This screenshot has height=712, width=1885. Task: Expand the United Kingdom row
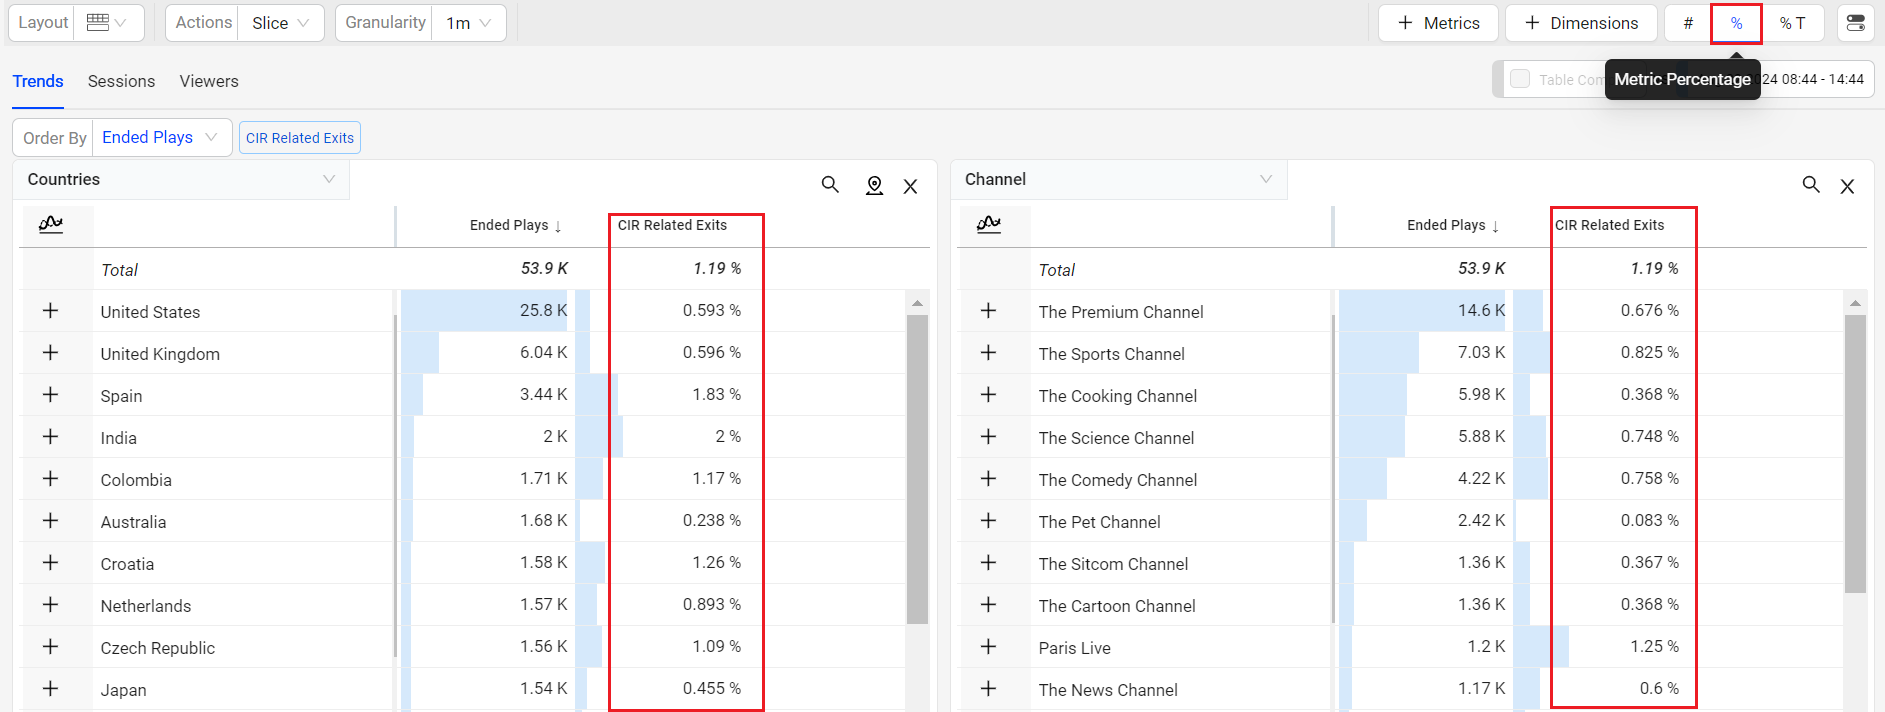(50, 353)
